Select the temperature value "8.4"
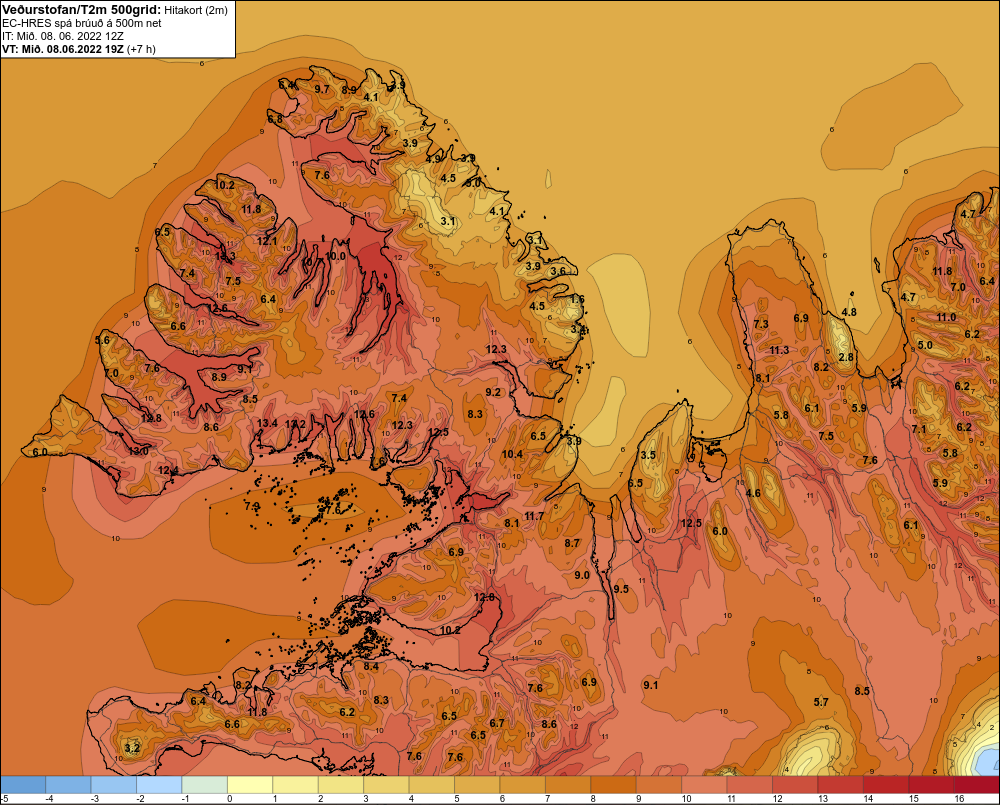Viewport: 1000px width, 805px height. click(x=371, y=667)
